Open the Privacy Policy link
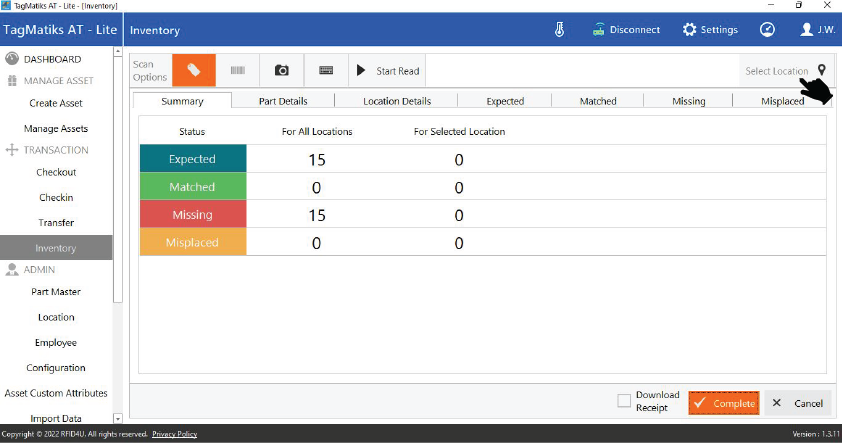Image resolution: width=842 pixels, height=443 pixels. tap(174, 434)
